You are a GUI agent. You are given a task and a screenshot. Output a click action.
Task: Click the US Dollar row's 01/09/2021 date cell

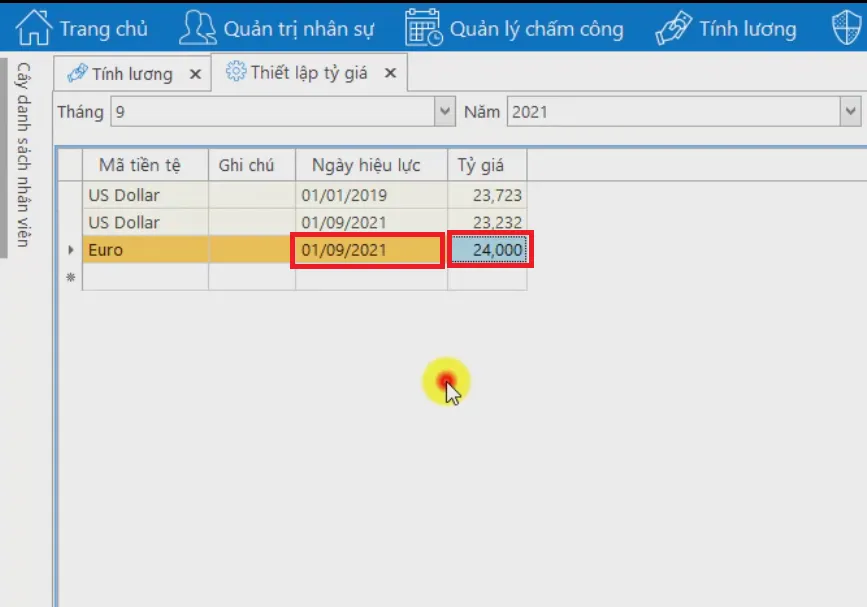click(372, 222)
